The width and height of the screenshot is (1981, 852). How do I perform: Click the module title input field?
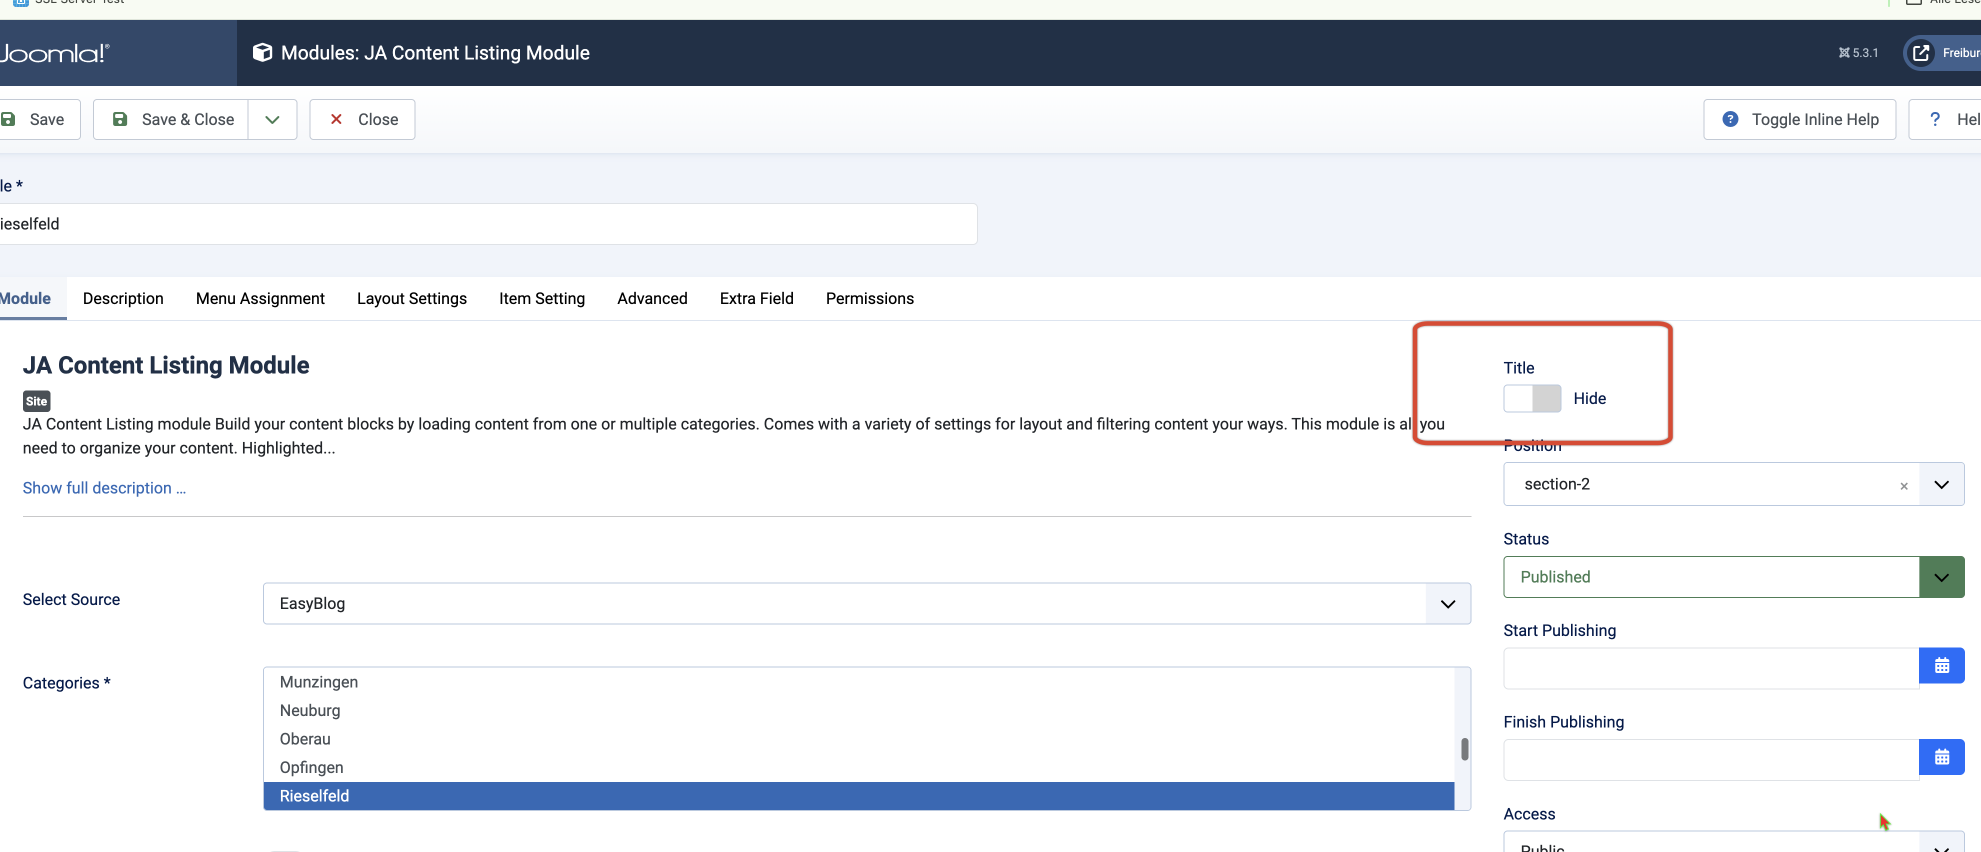click(488, 224)
